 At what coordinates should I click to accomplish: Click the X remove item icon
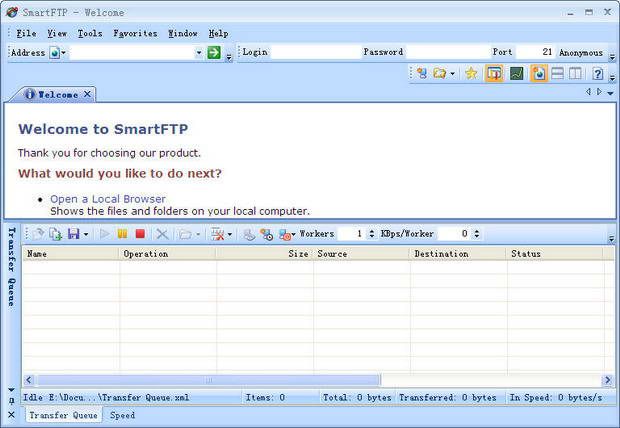(162, 234)
